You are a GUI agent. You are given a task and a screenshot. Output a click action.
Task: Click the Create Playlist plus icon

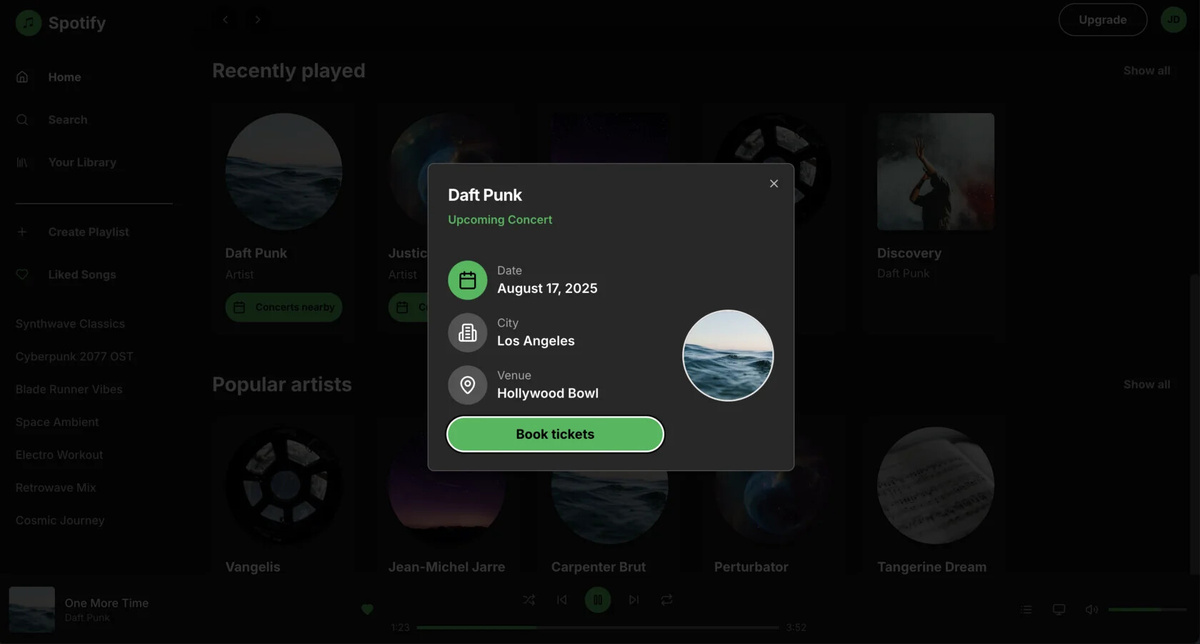pos(22,232)
